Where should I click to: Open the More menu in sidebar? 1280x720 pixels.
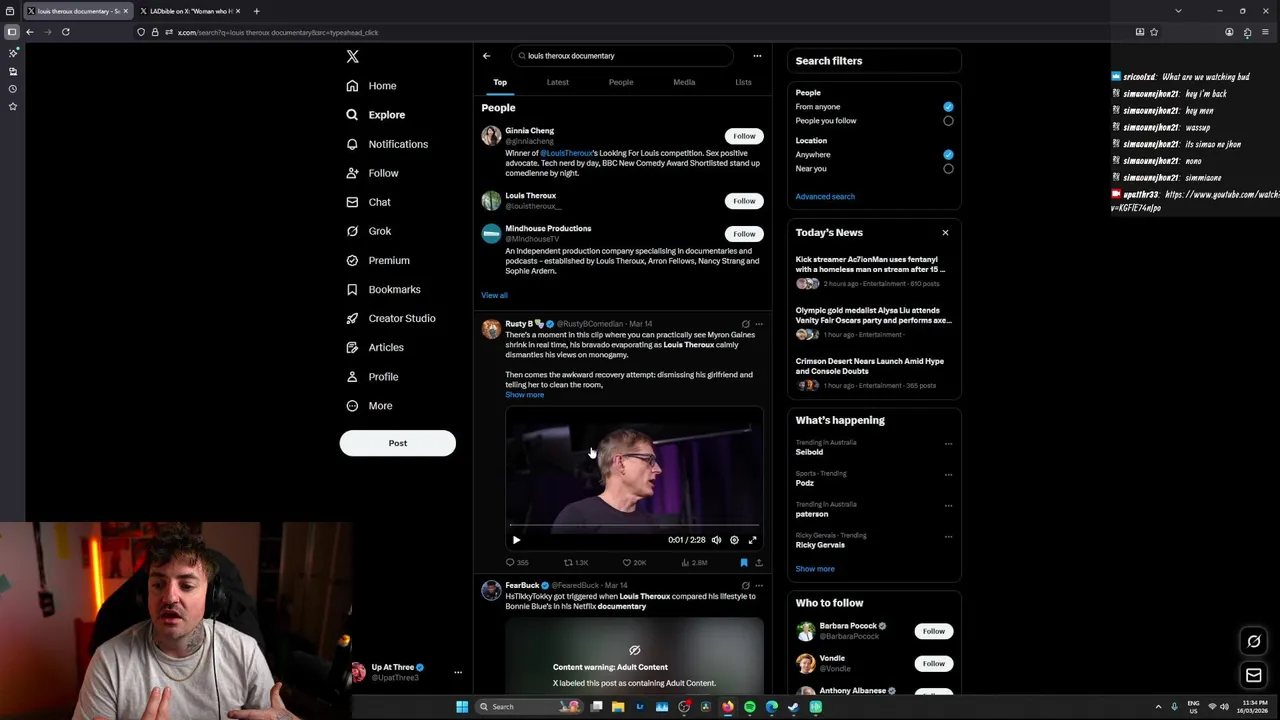pyautogui.click(x=369, y=406)
